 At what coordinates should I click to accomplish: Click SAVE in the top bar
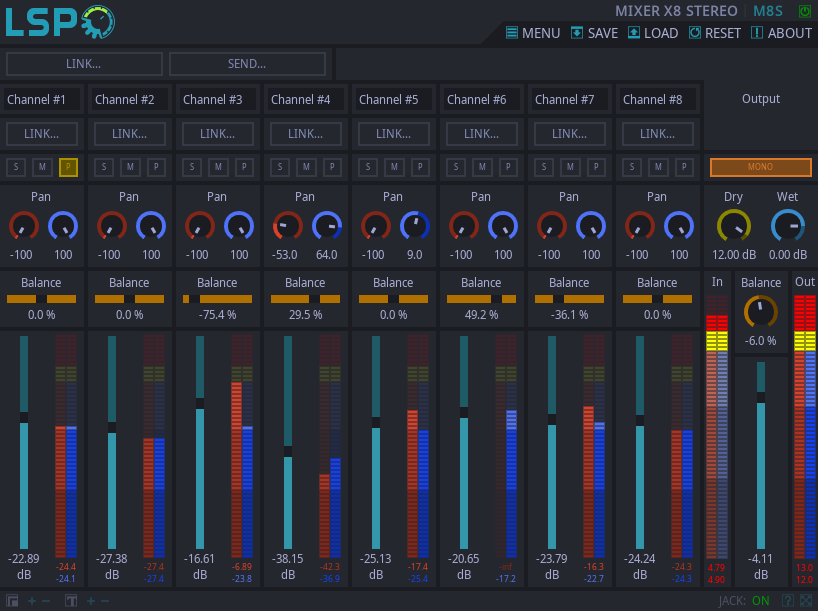pos(594,33)
